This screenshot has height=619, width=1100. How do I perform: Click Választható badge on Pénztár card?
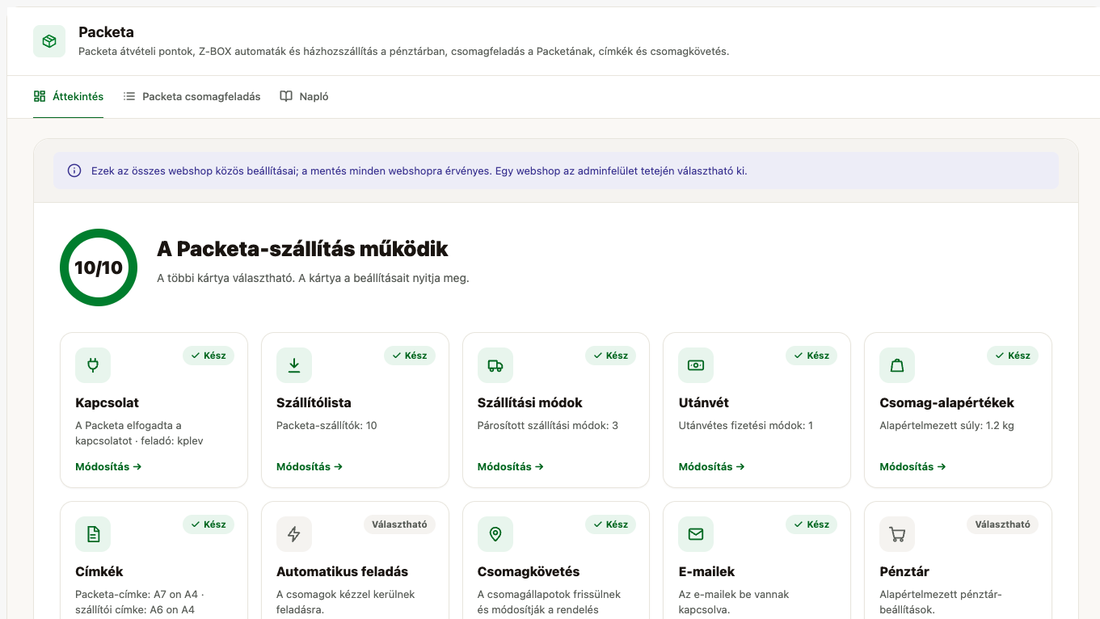tap(1002, 524)
